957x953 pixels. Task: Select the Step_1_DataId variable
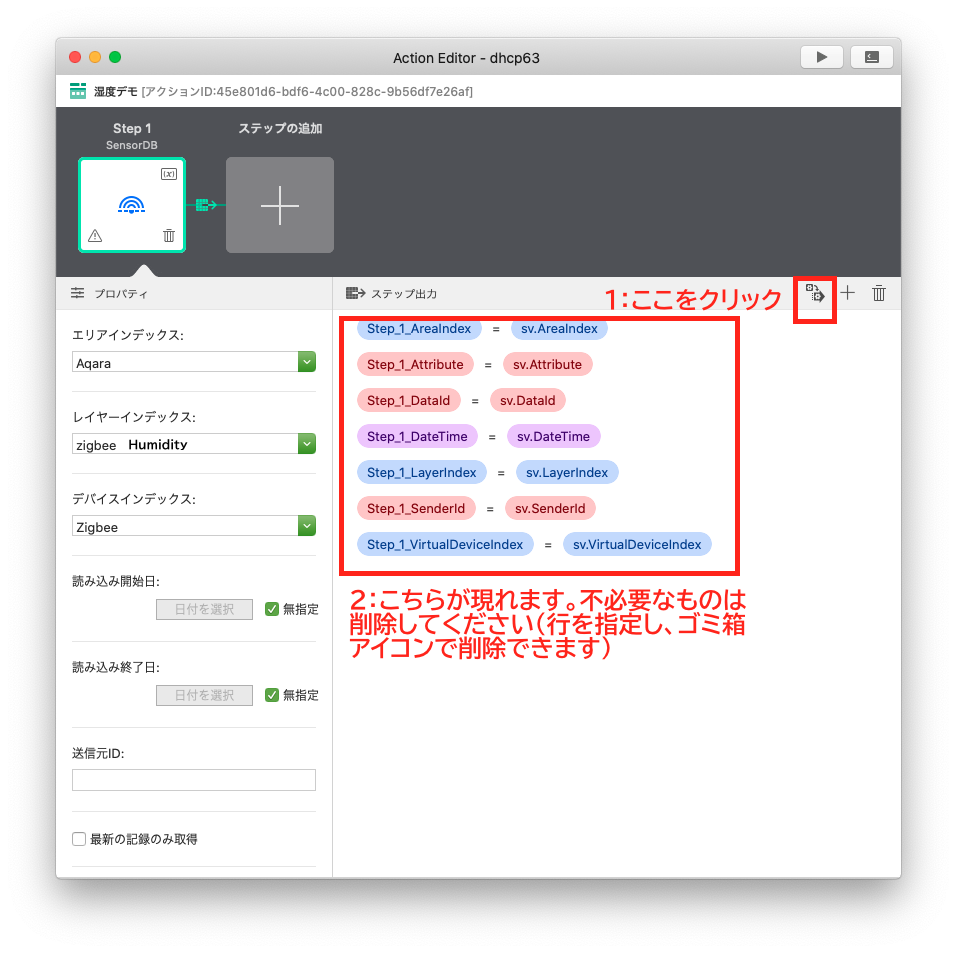[x=408, y=400]
